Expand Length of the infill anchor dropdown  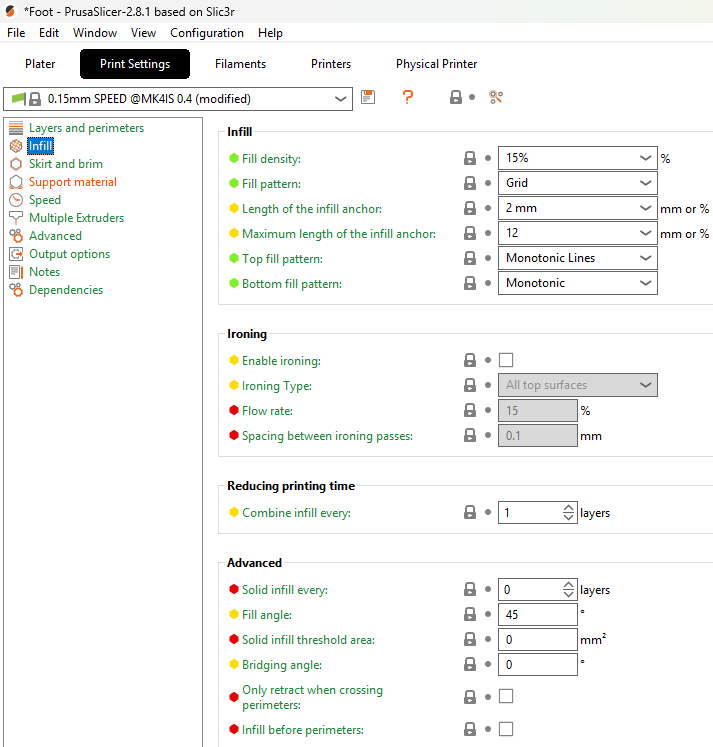click(578, 208)
